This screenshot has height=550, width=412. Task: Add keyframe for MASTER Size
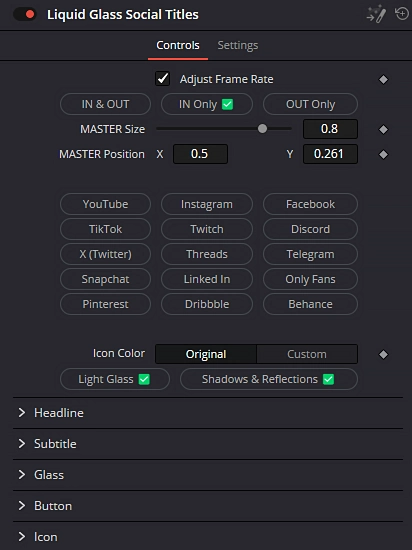pos(383,129)
